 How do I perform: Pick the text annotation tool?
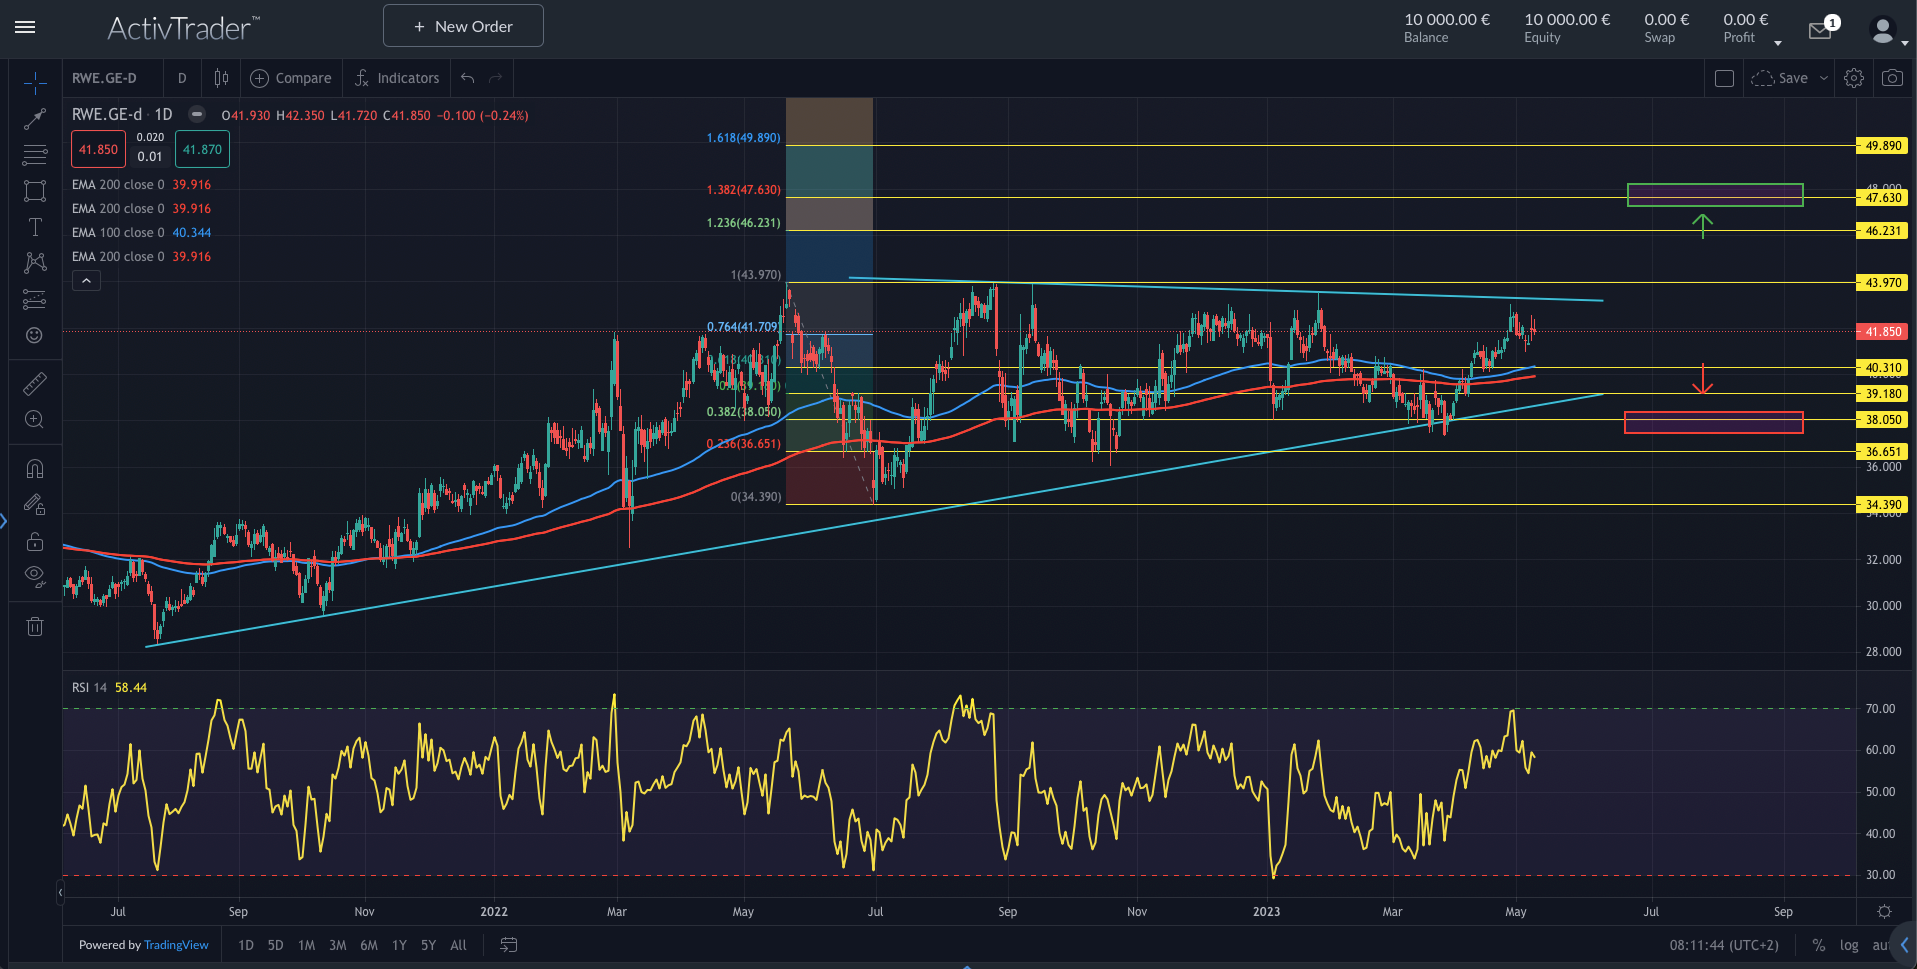[x=35, y=227]
